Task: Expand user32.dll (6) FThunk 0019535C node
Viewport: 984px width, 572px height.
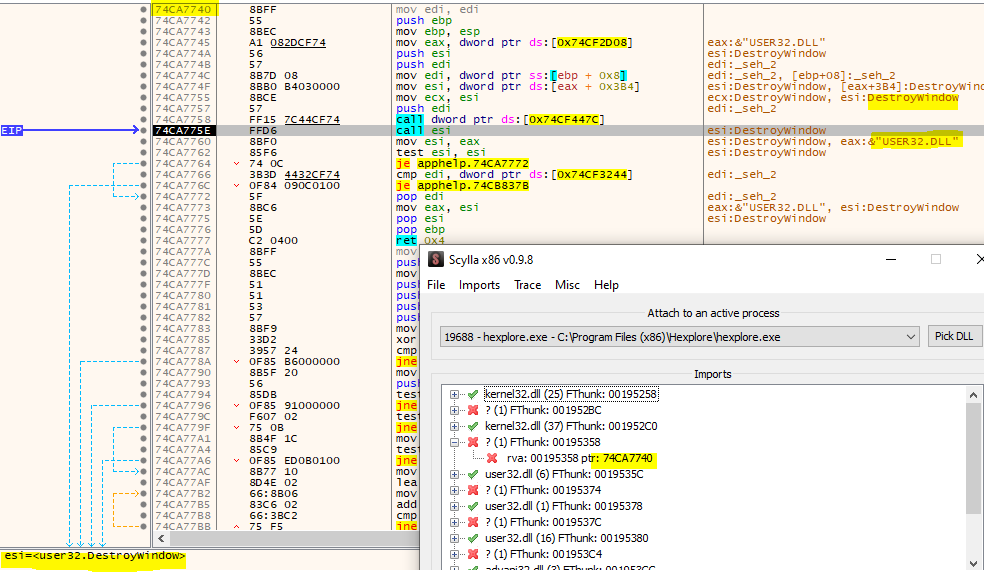Action: [454, 474]
